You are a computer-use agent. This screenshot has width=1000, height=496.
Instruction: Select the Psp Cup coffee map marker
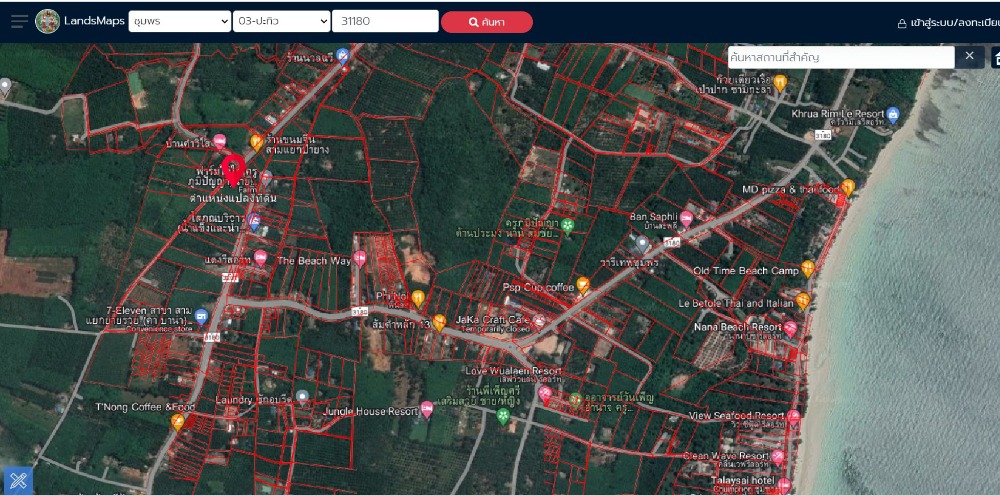(x=583, y=286)
